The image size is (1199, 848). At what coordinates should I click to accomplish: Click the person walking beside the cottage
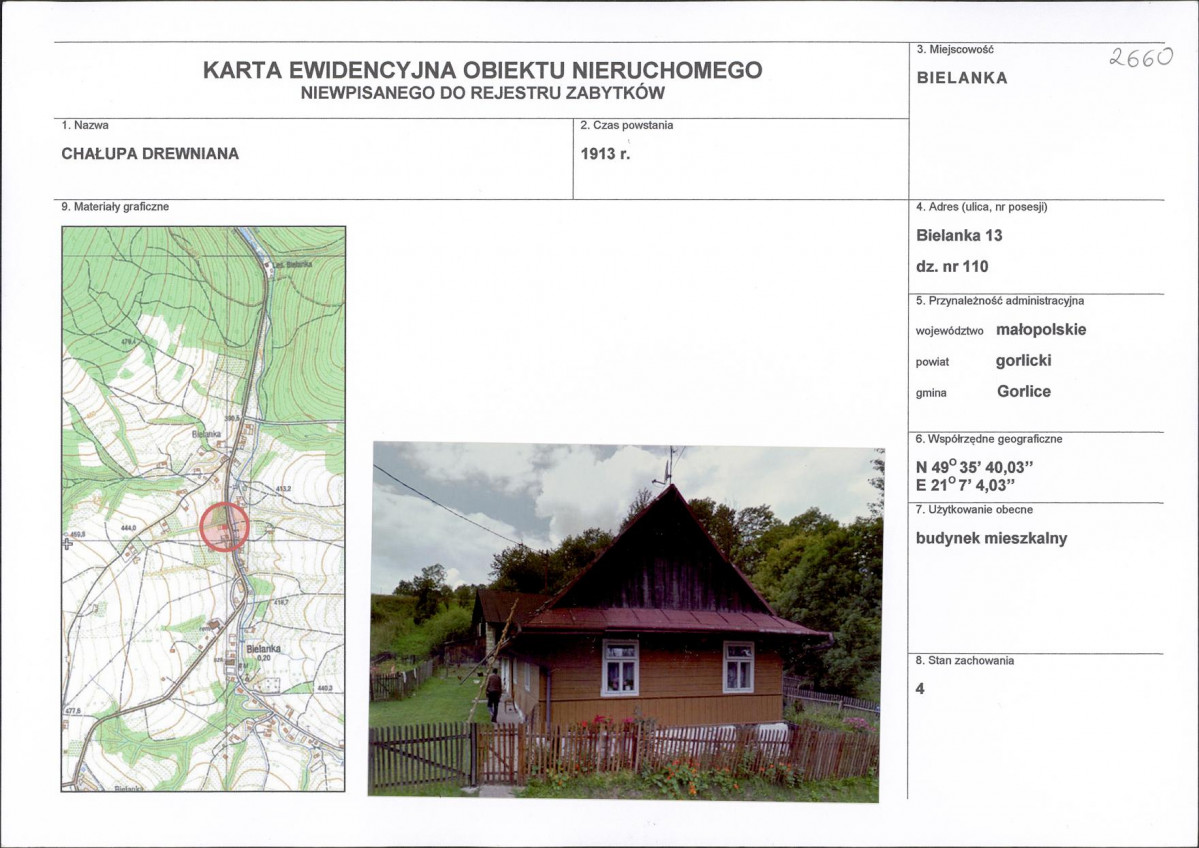[494, 694]
